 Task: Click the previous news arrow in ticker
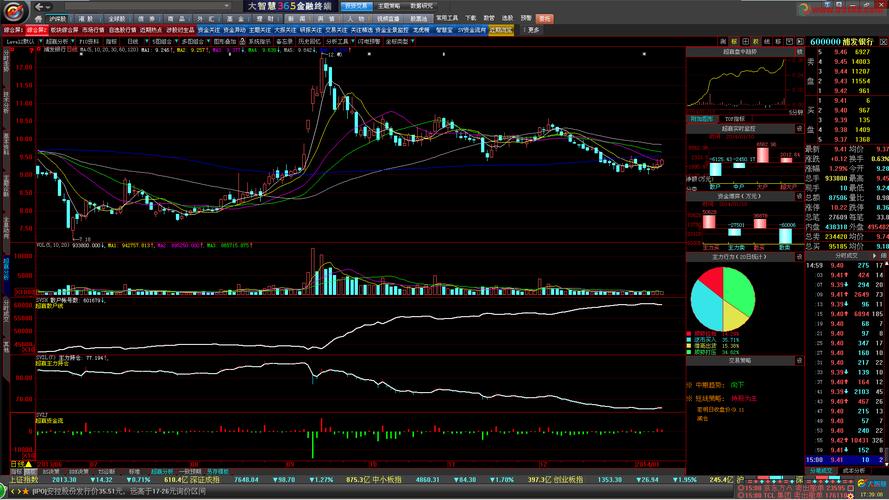click(12, 491)
